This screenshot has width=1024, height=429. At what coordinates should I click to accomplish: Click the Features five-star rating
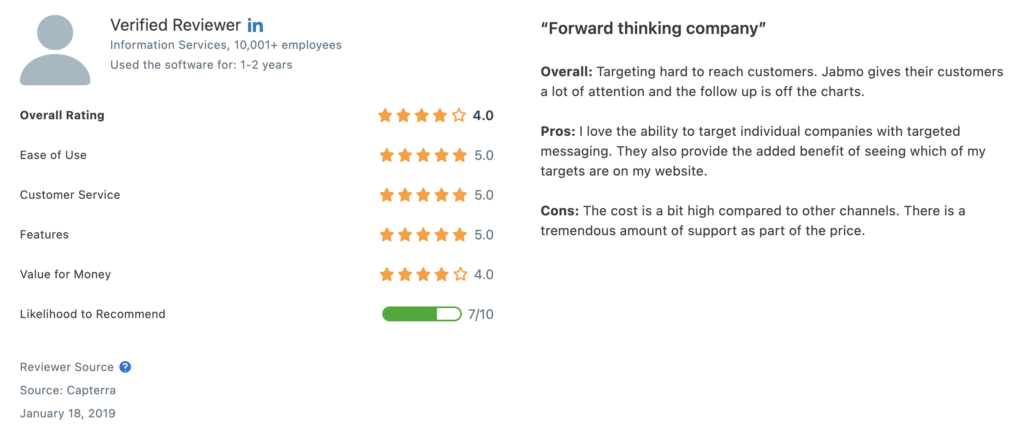point(423,234)
